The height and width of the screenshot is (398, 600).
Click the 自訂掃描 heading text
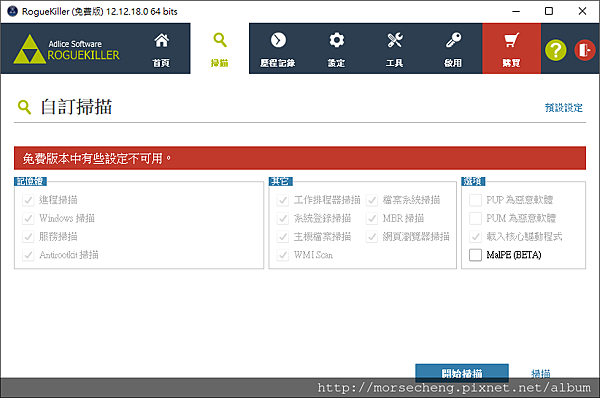(x=76, y=107)
